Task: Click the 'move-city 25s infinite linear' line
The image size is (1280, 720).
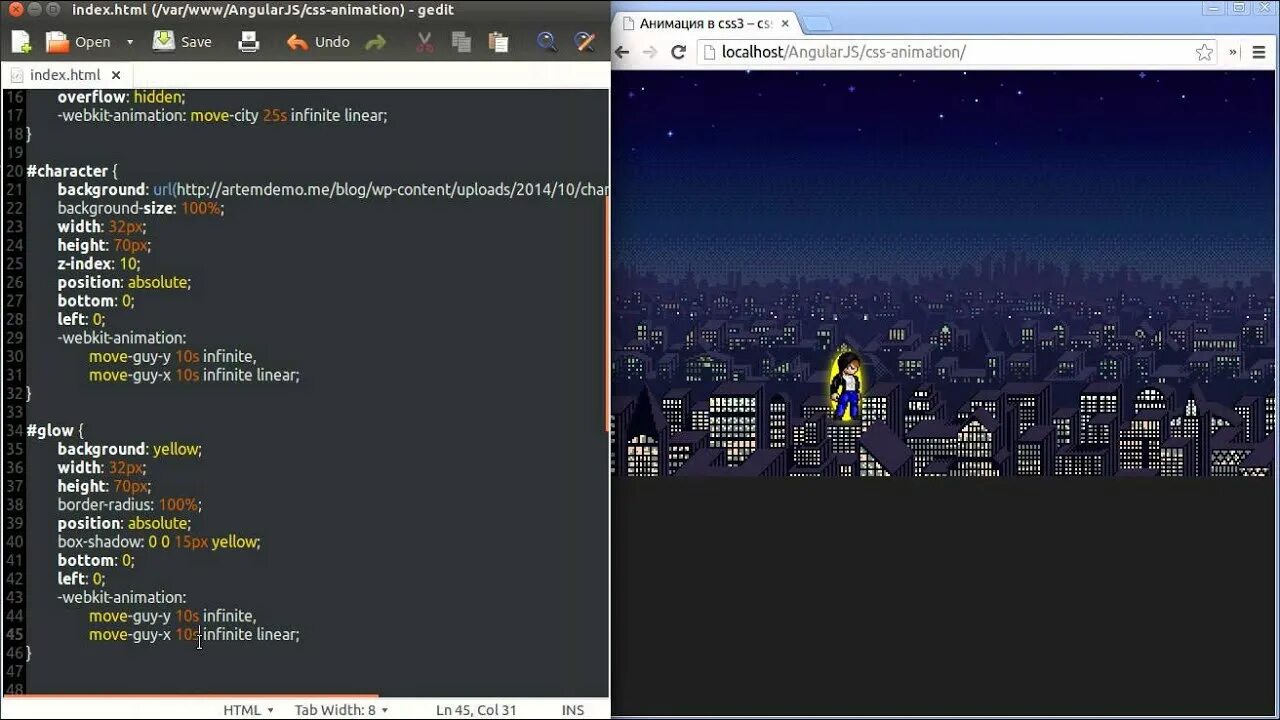Action: 222,115
